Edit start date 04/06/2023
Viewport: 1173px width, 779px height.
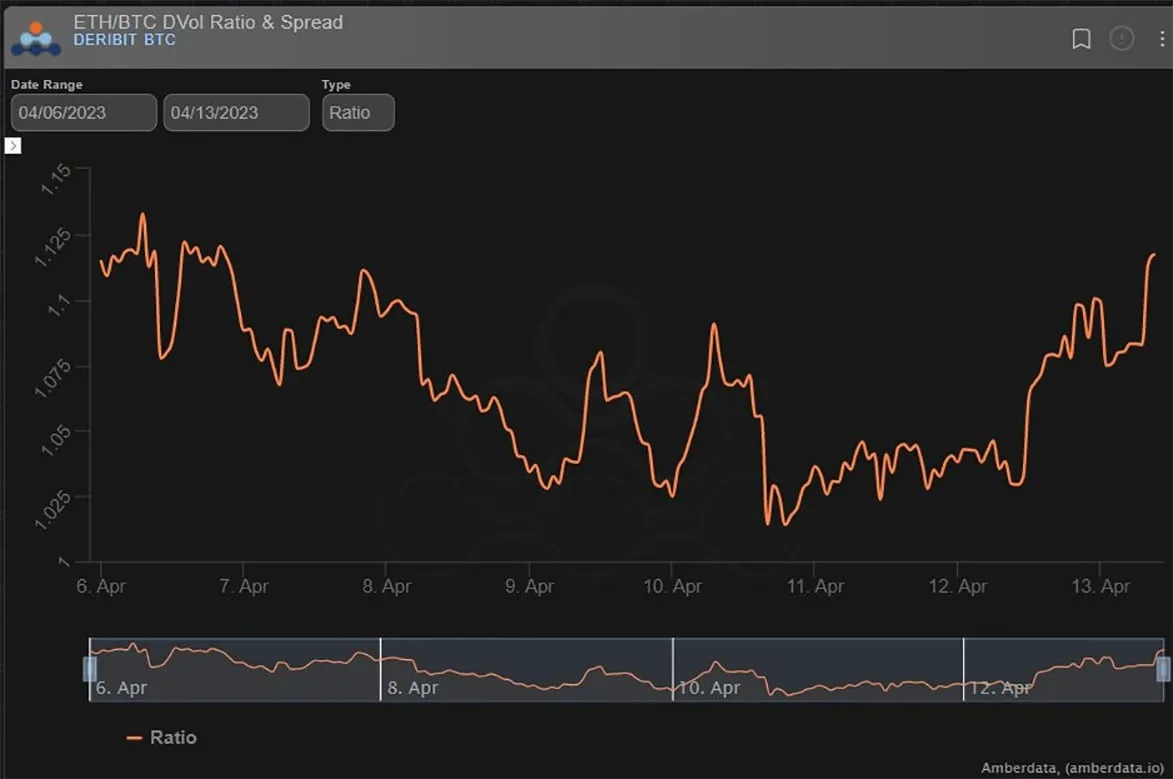pyautogui.click(x=84, y=112)
